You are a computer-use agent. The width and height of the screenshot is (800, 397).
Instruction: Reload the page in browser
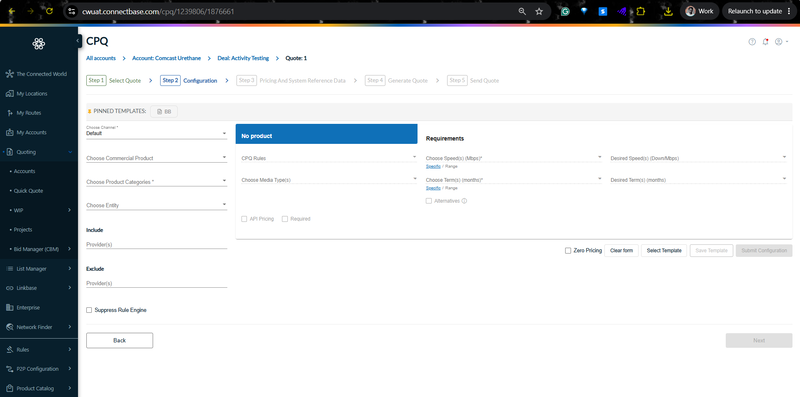pyautogui.click(x=49, y=11)
